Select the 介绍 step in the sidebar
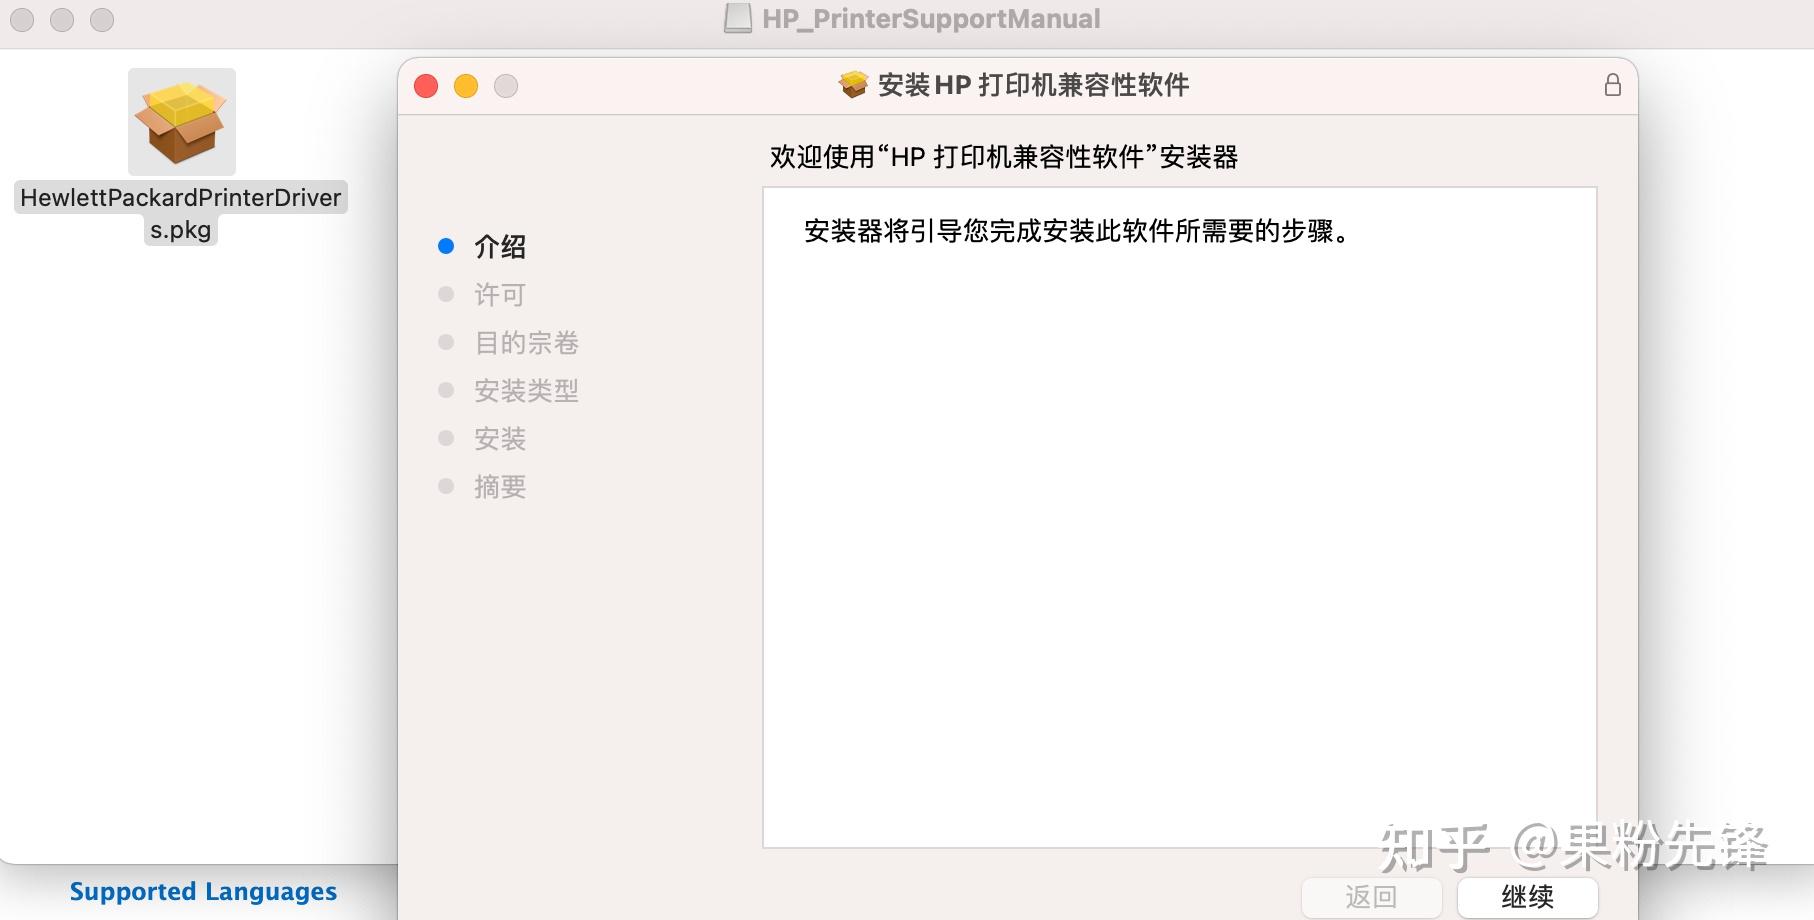 coord(500,246)
